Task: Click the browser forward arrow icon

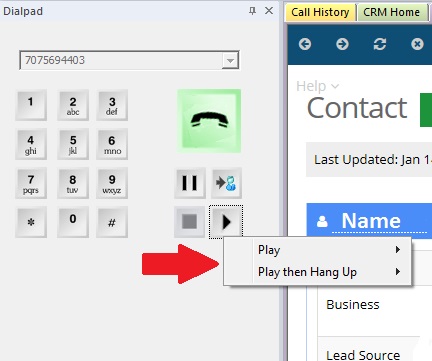Action: 342,44
